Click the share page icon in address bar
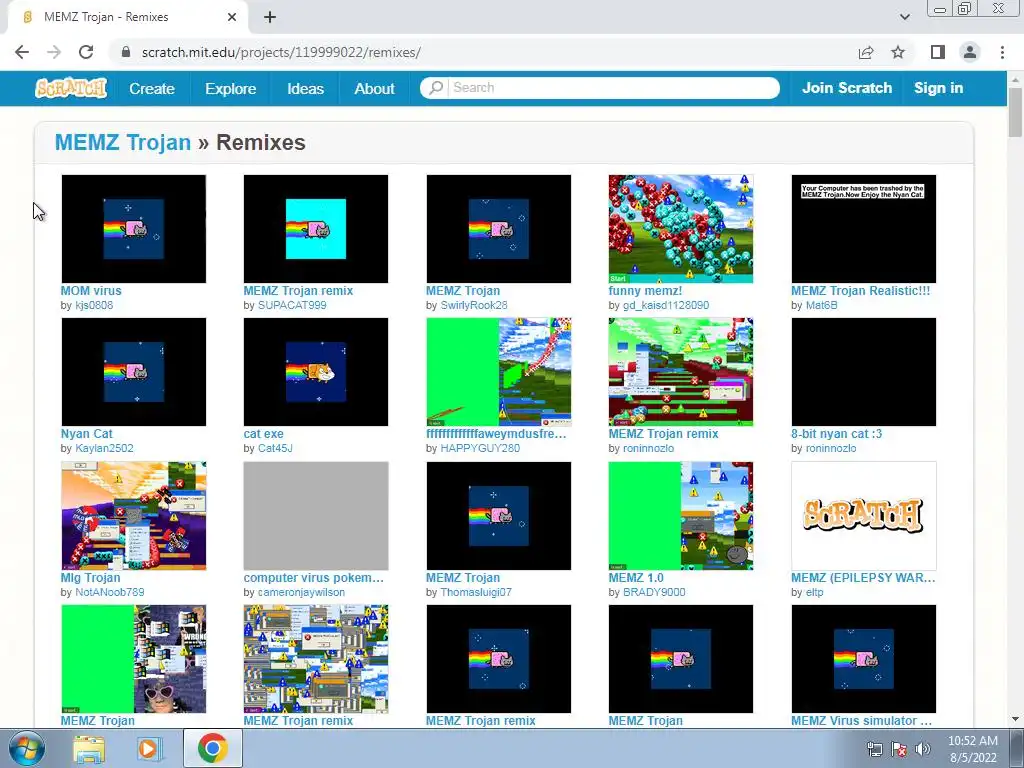 click(x=866, y=52)
